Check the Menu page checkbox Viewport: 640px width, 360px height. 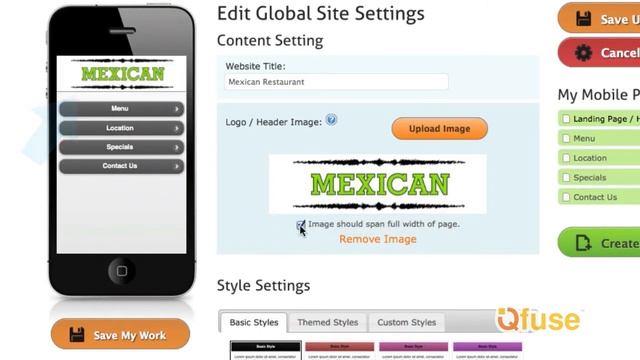point(566,138)
